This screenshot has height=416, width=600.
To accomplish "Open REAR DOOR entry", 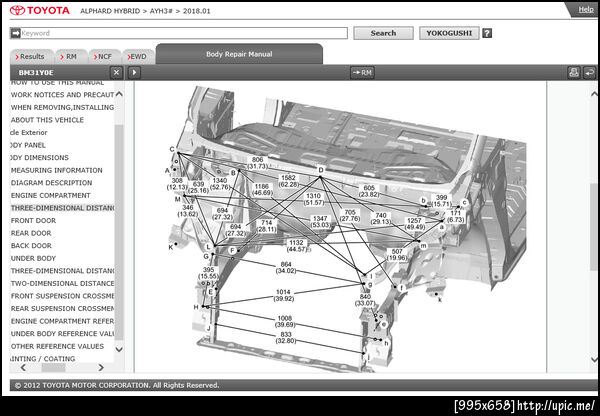I will [31, 233].
